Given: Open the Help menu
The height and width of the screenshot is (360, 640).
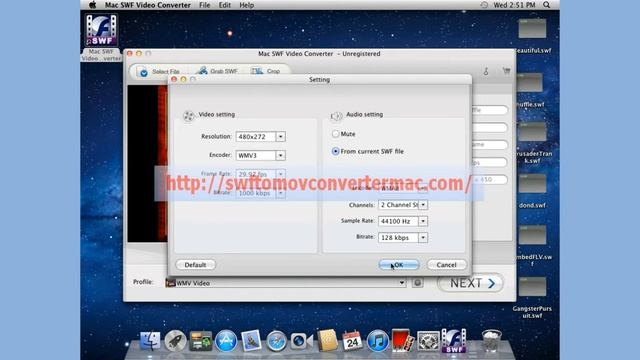Looking at the screenshot, I should 247,5.
